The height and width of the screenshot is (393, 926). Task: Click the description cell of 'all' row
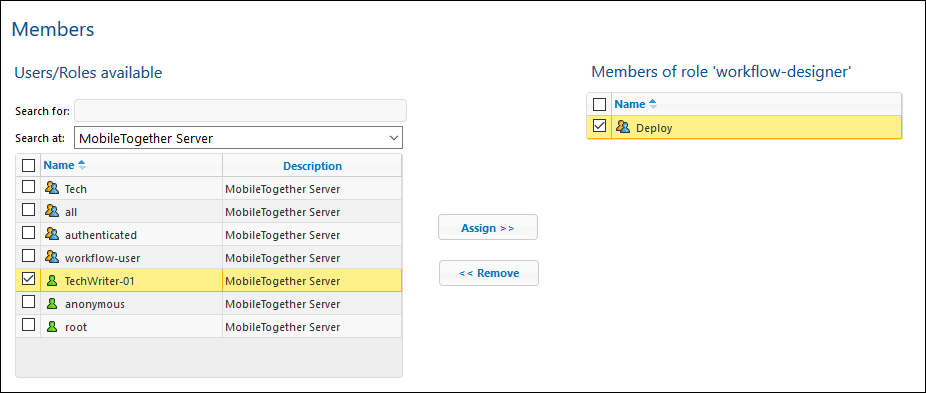pyautogui.click(x=312, y=212)
